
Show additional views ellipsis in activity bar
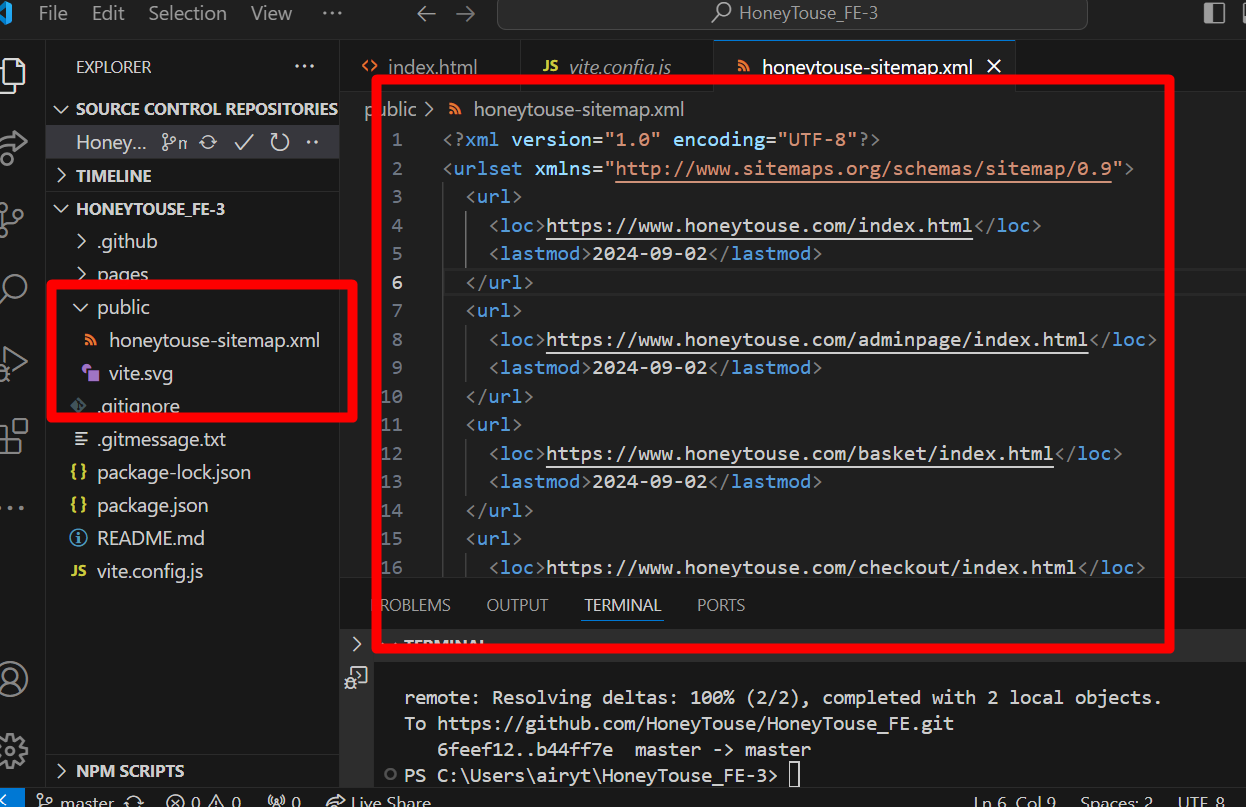12,508
